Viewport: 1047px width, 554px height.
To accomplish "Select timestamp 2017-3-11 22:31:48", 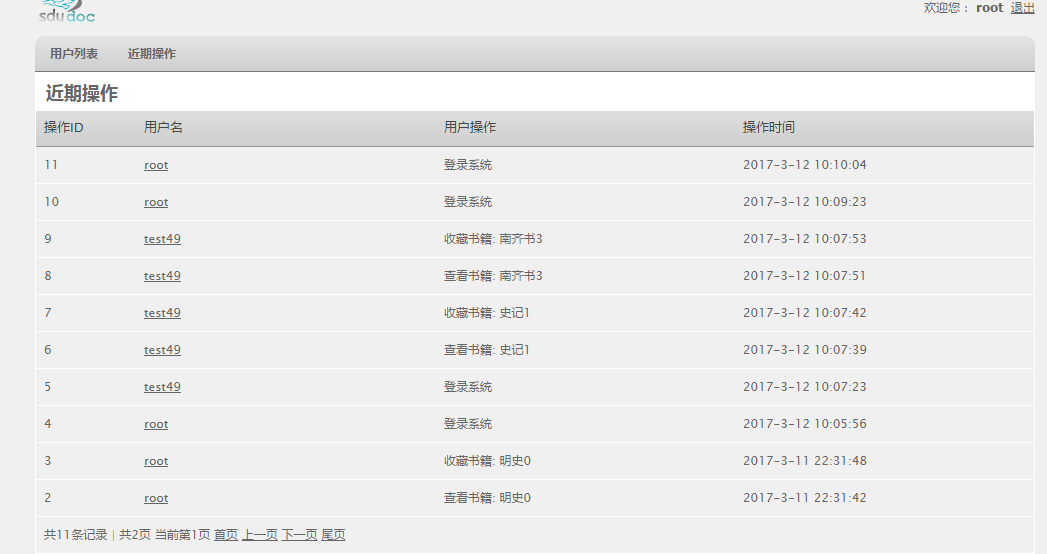I will [x=805, y=461].
